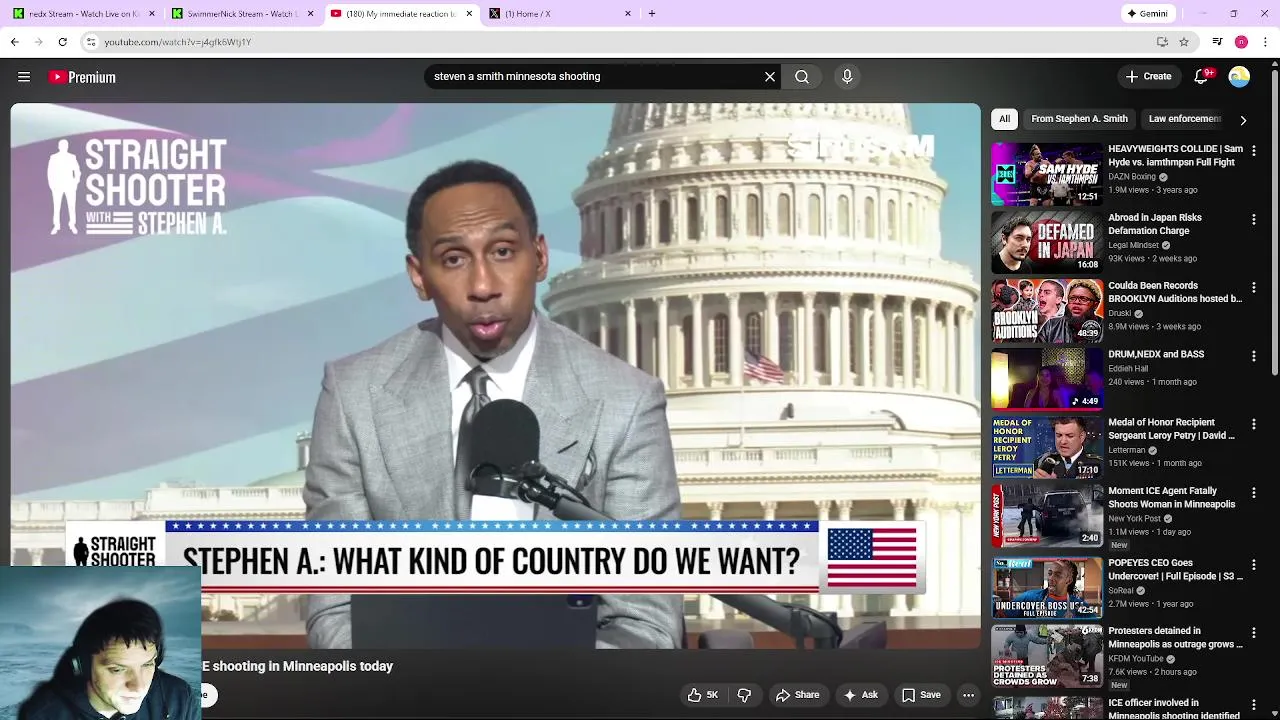Open Chrome media control icon
The height and width of the screenshot is (720, 1280).
pyautogui.click(x=1217, y=42)
